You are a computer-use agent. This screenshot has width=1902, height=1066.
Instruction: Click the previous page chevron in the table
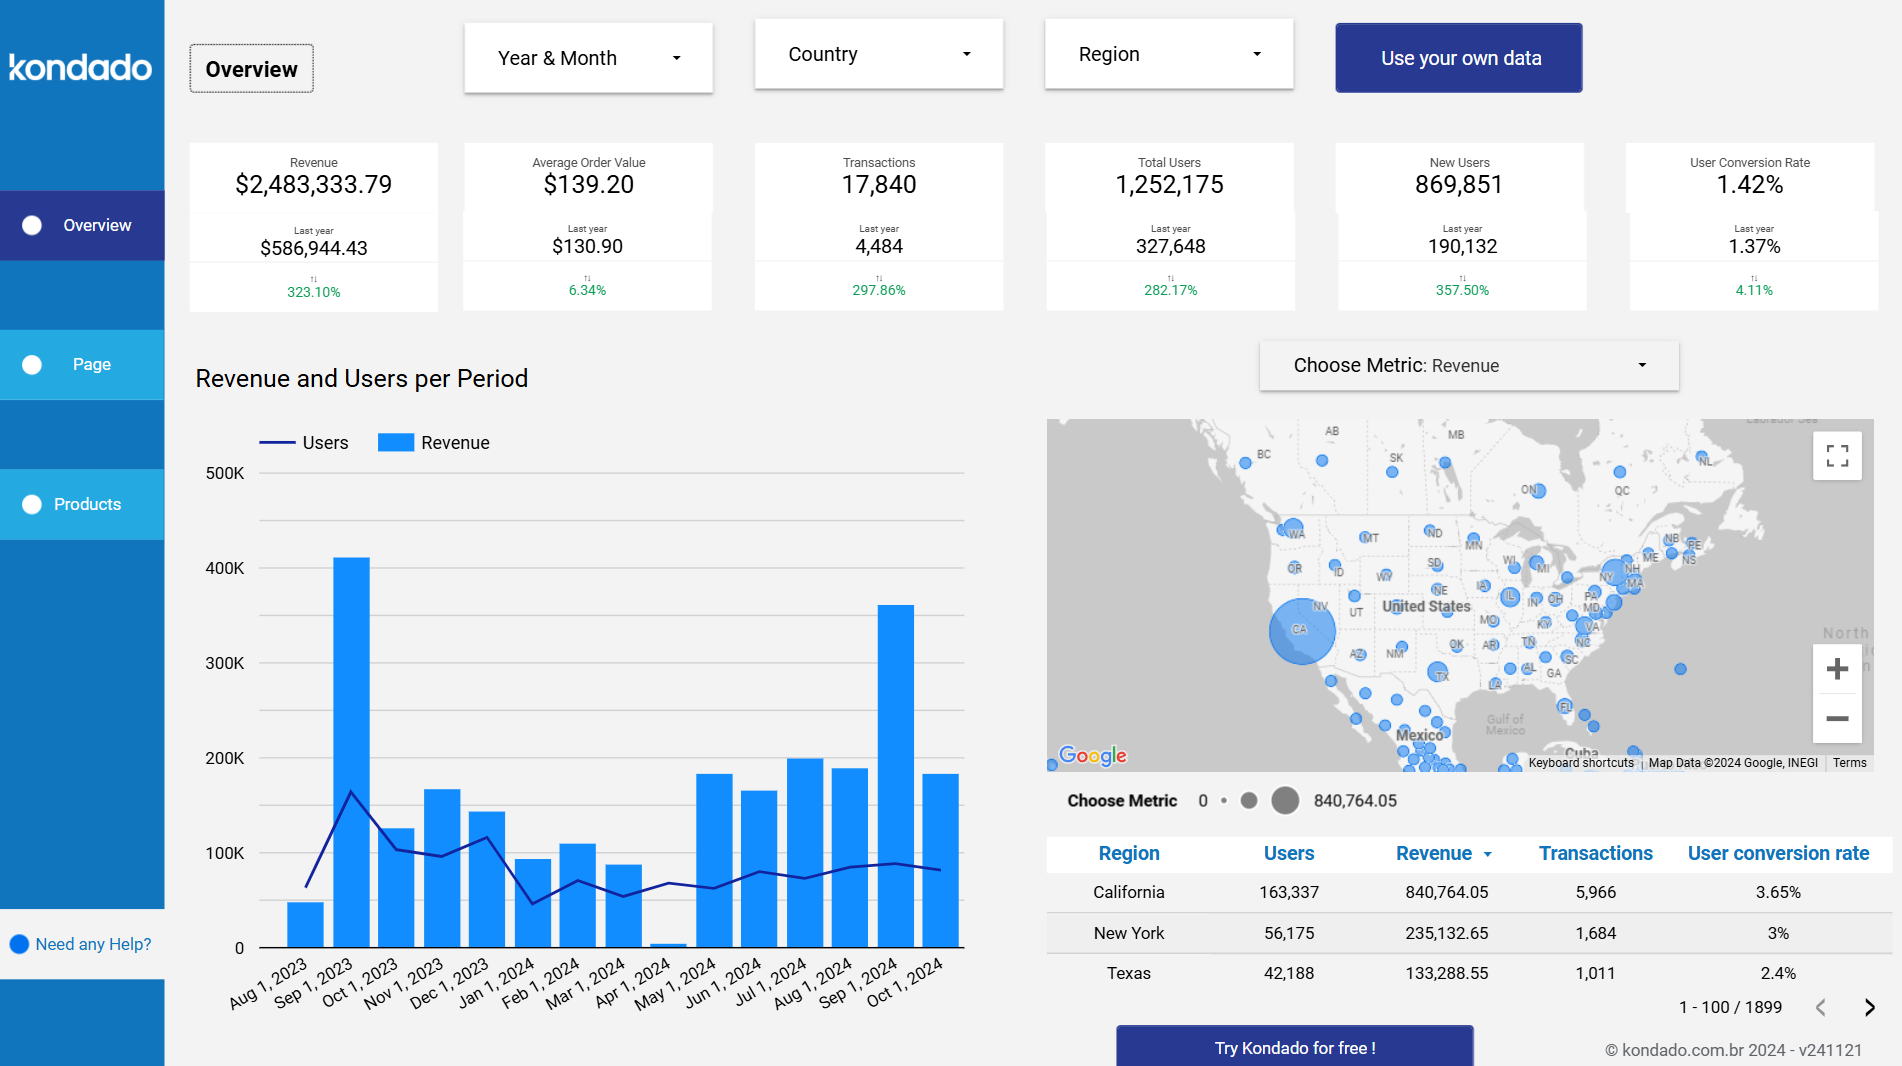click(x=1820, y=1008)
